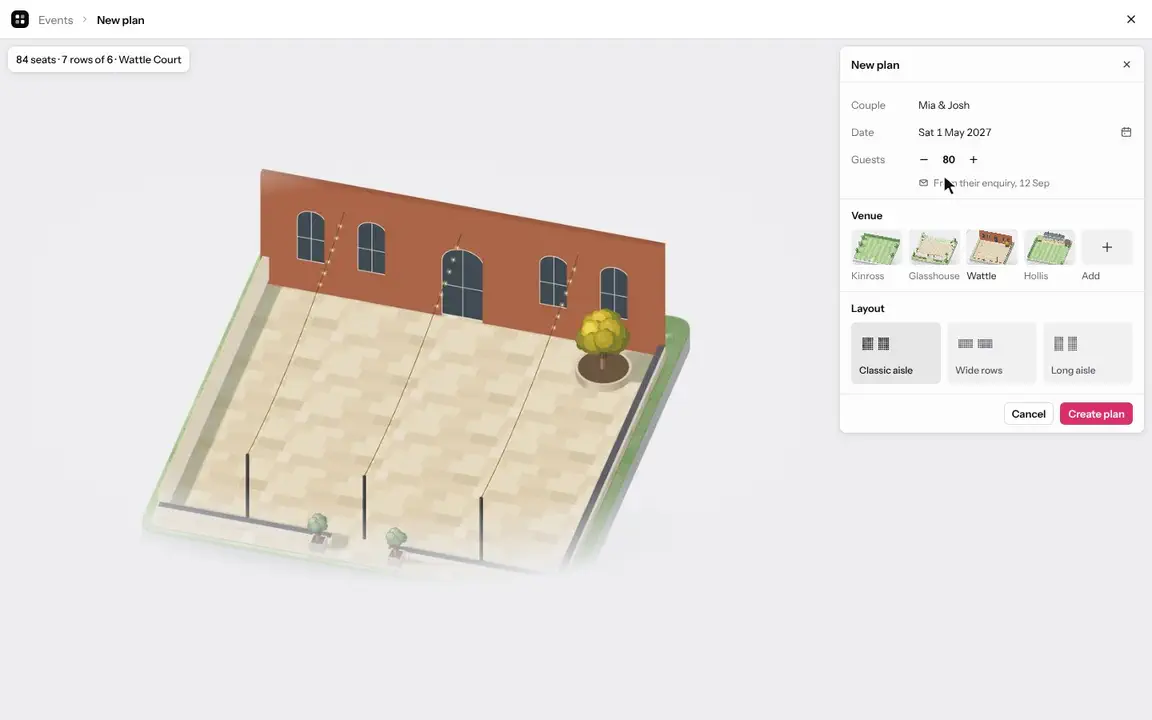Click the Guests field label
This screenshot has width=1152, height=720.
(x=868, y=159)
